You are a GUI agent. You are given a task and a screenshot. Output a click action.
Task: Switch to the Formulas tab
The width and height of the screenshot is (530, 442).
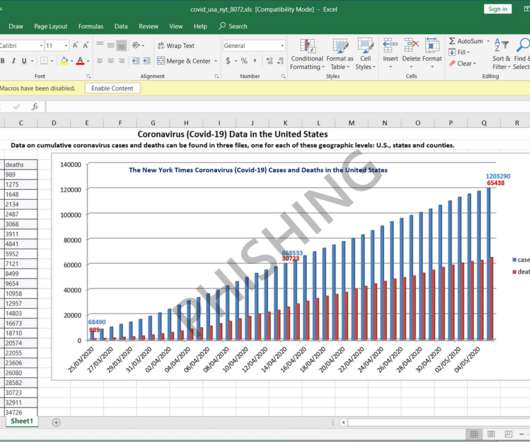pos(91,26)
